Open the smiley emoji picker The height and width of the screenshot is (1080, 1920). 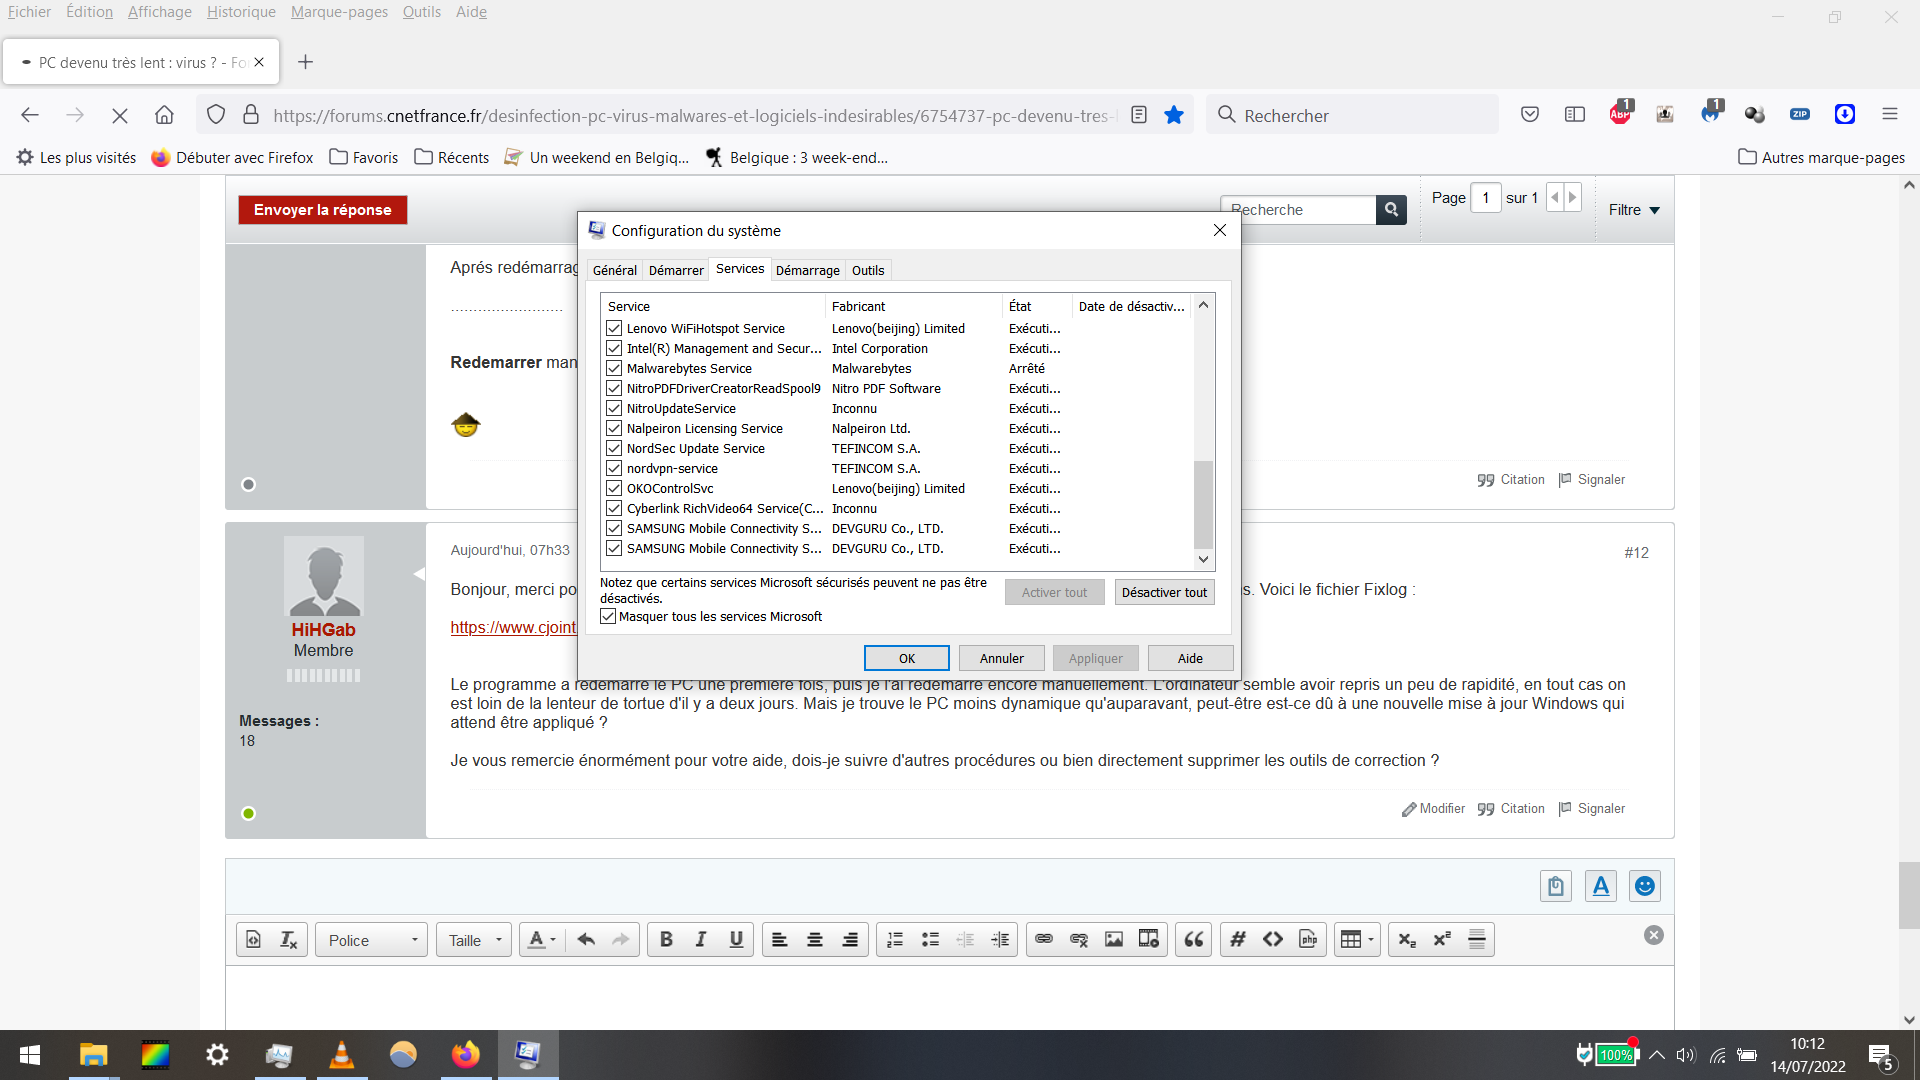tap(1645, 886)
